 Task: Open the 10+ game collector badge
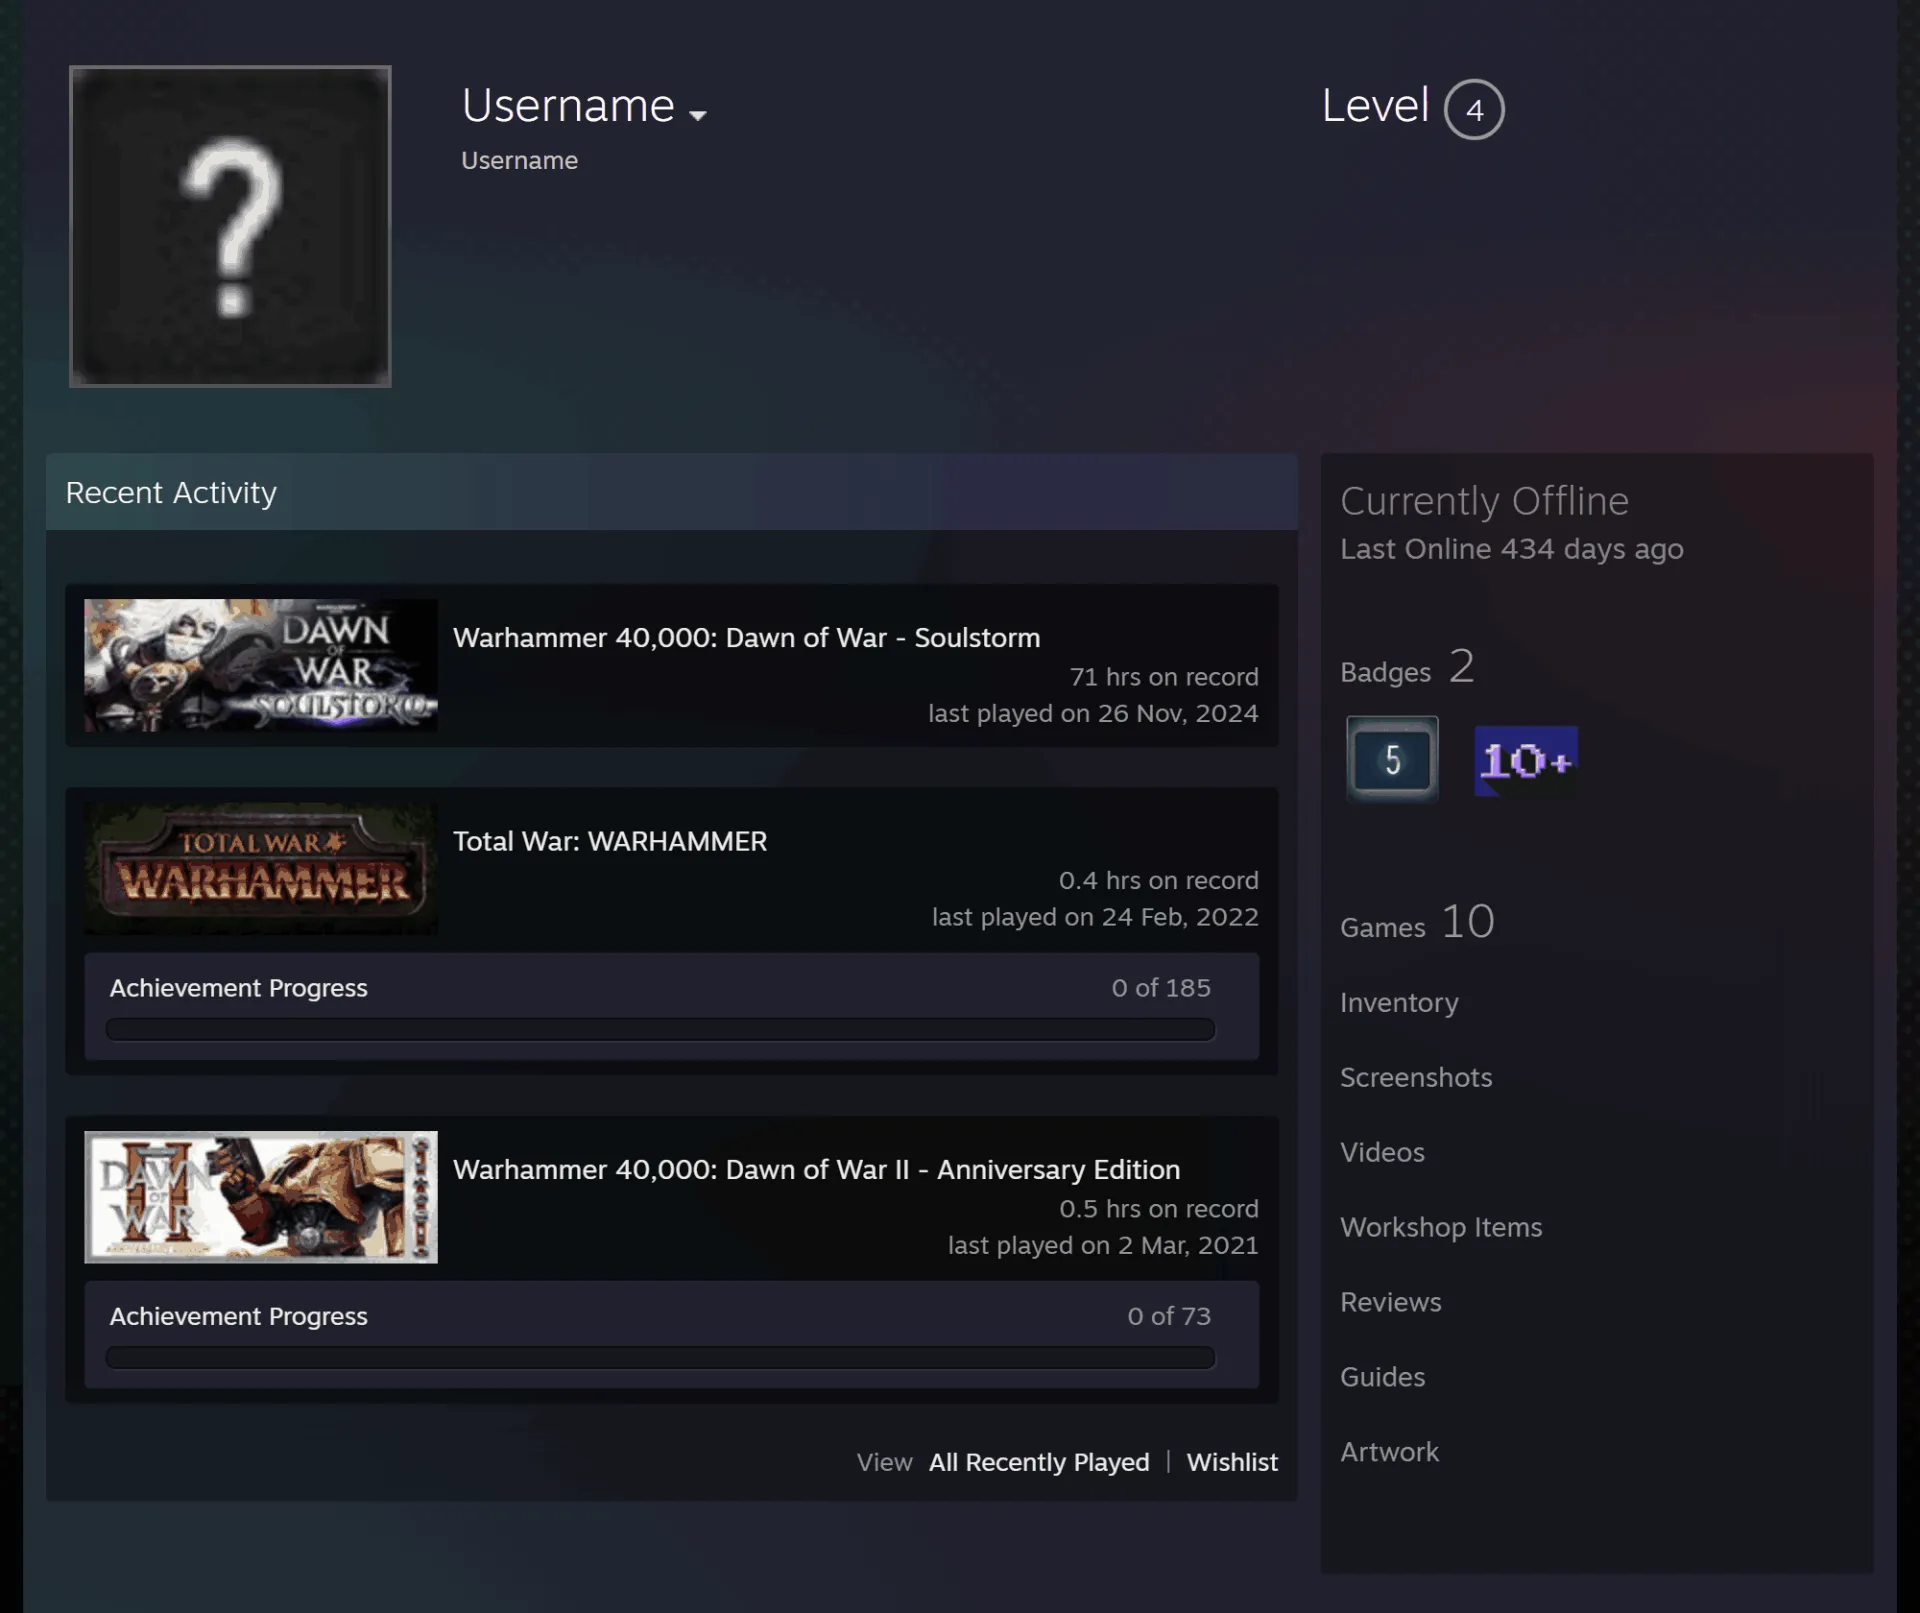pos(1526,761)
